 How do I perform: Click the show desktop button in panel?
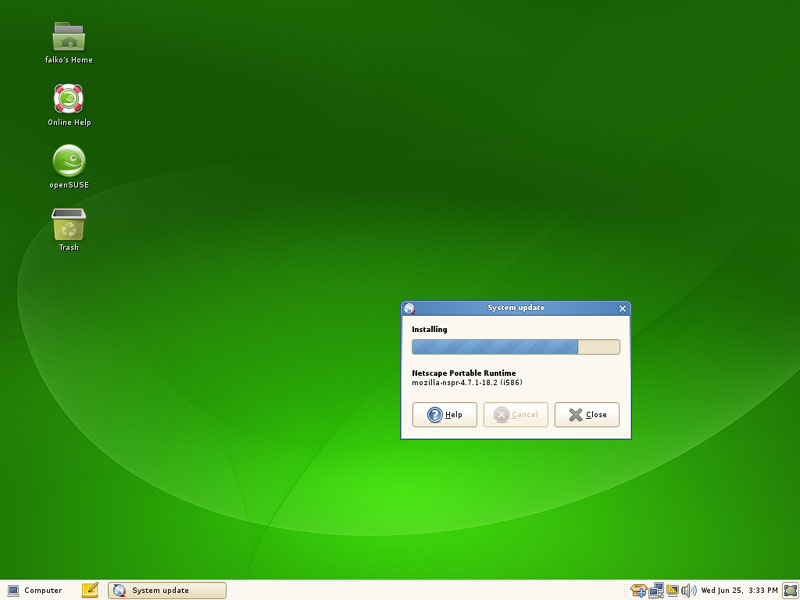(790, 590)
